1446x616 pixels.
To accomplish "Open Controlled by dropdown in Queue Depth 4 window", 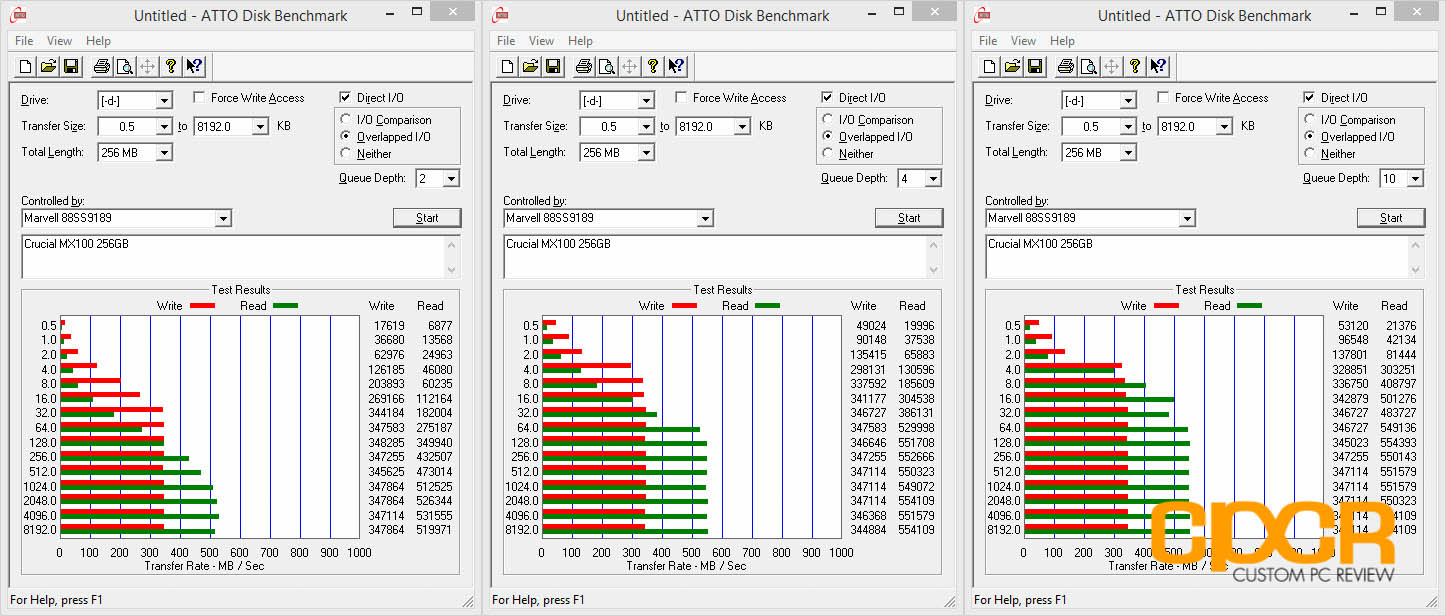I will (705, 219).
